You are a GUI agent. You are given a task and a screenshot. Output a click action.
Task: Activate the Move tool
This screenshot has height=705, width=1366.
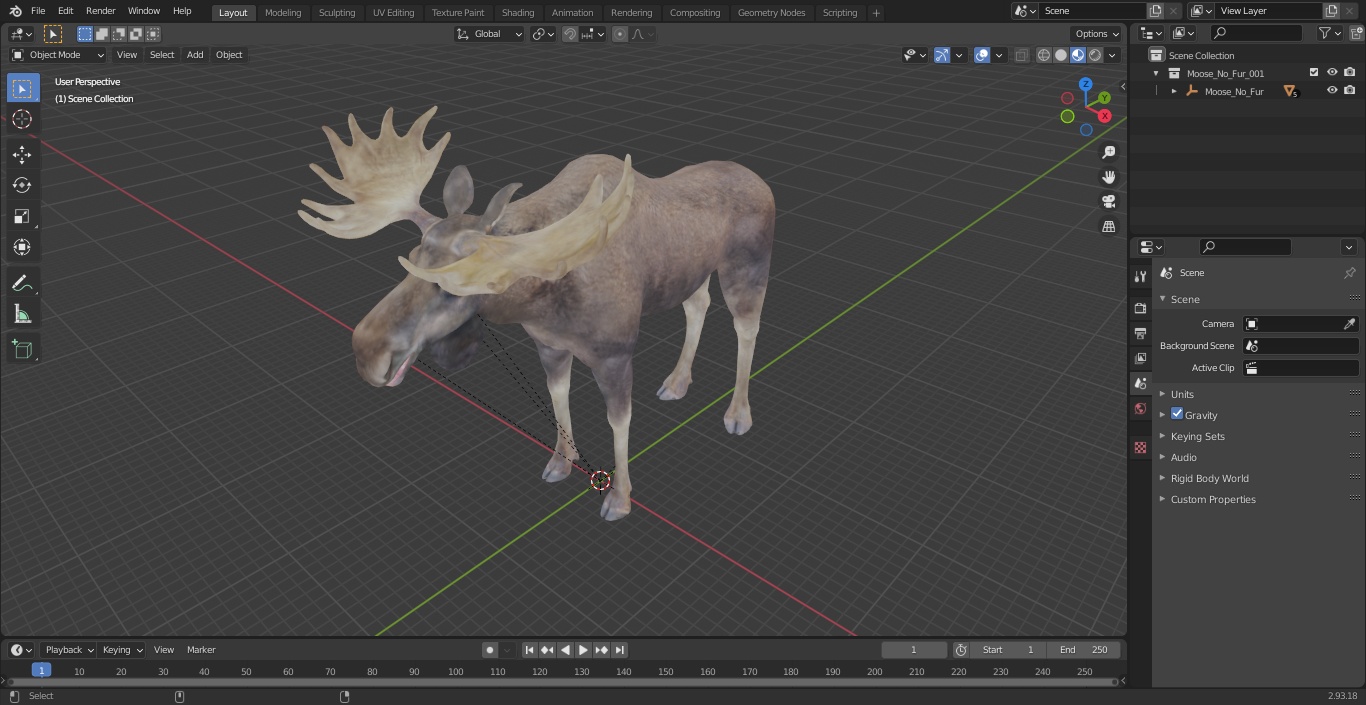tap(22, 154)
